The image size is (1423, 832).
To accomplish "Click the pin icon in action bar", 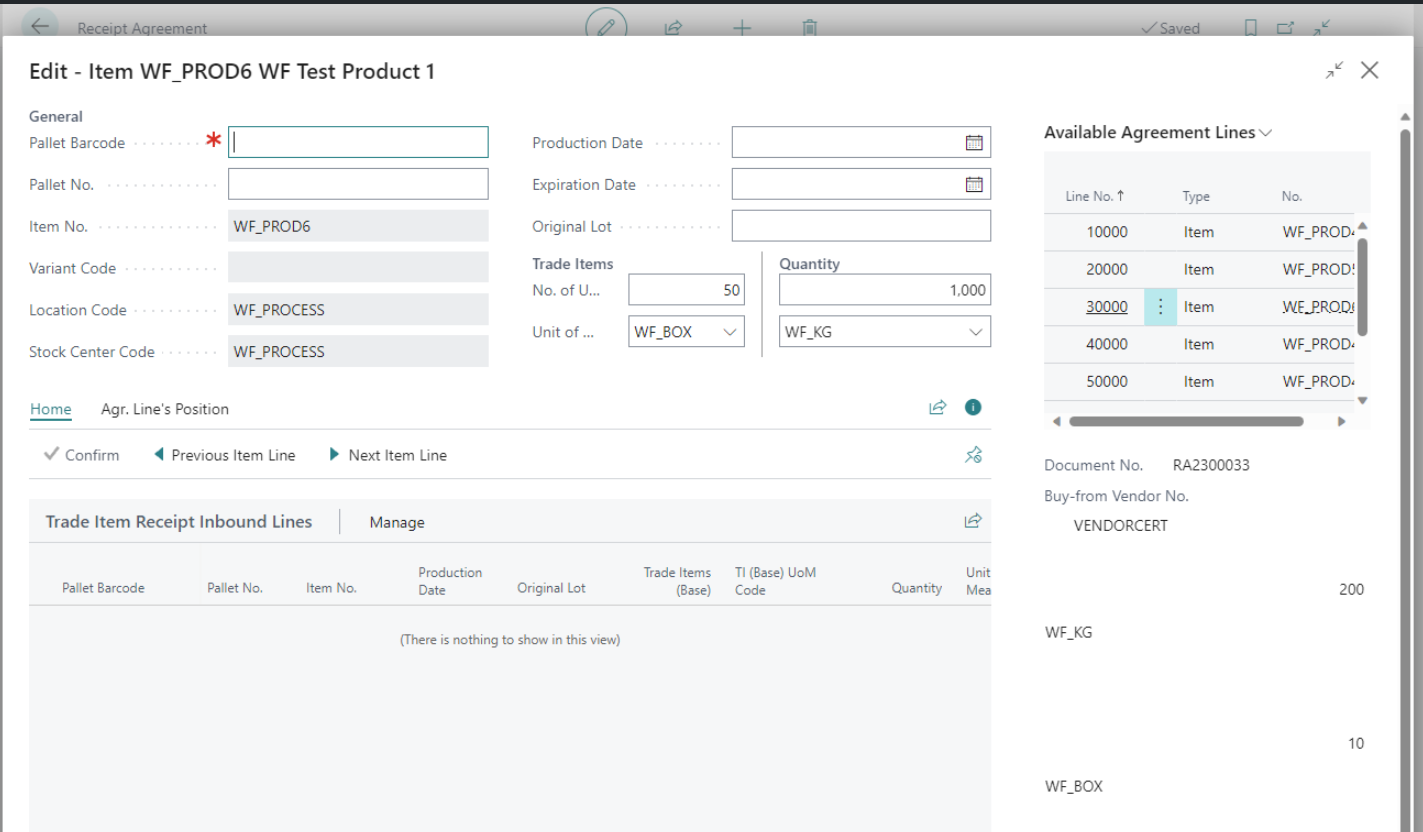I will (x=973, y=455).
